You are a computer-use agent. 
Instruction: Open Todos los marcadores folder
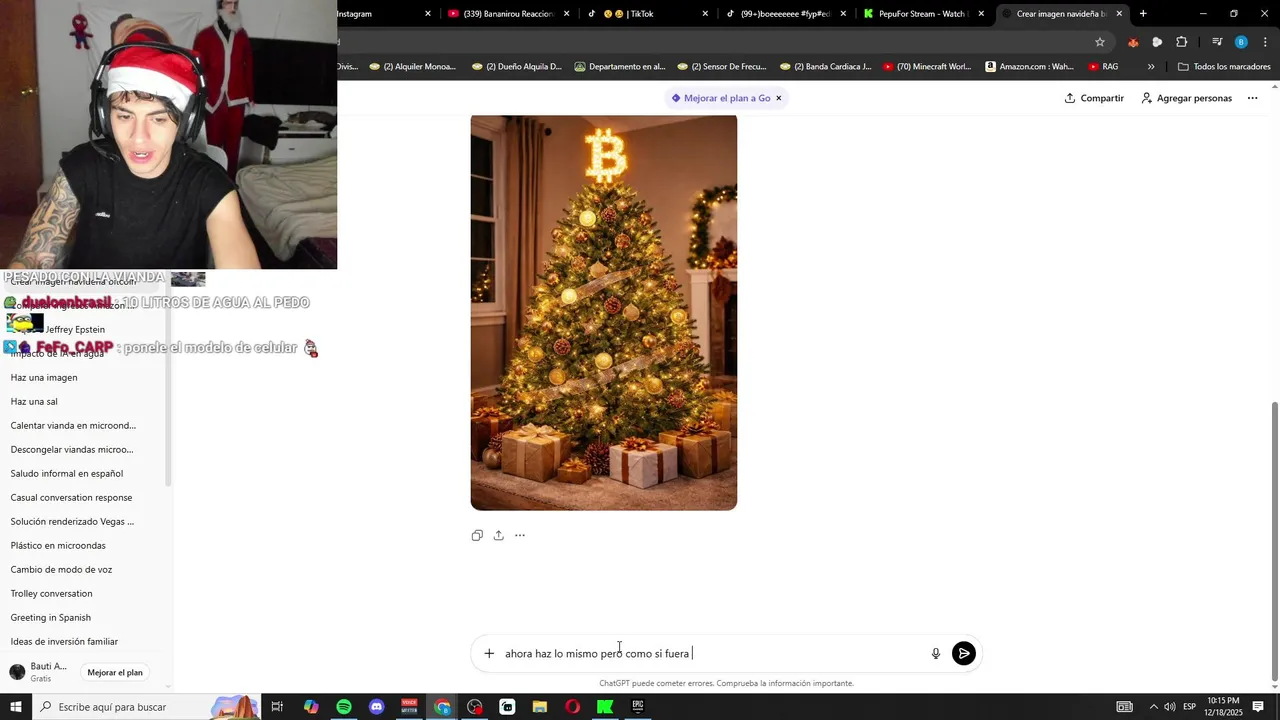click(x=1224, y=67)
